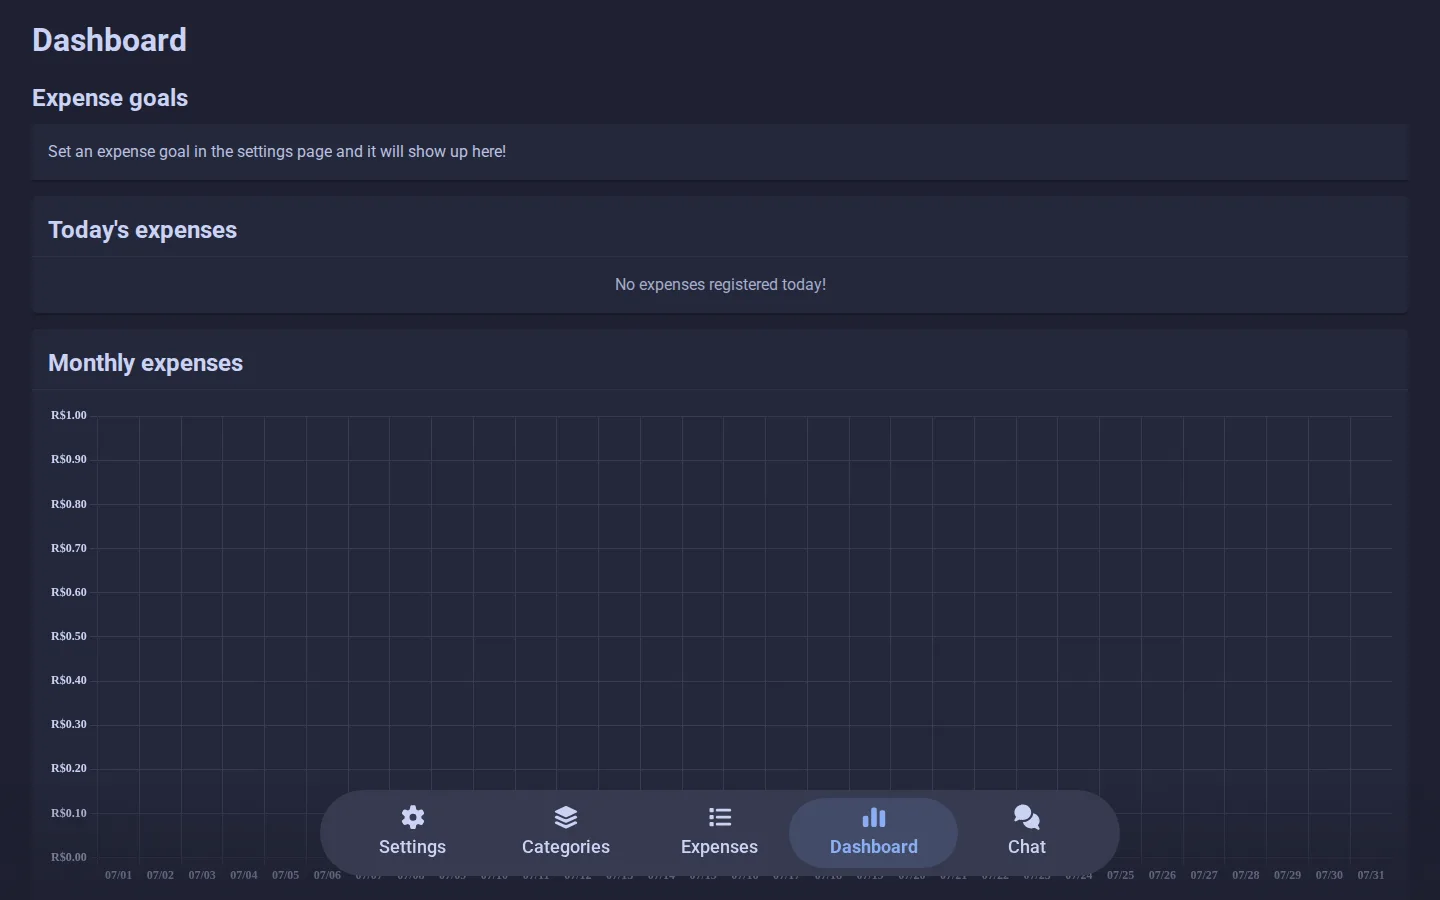Click the expense goal settings hint text
This screenshot has height=900, width=1440.
tap(277, 152)
